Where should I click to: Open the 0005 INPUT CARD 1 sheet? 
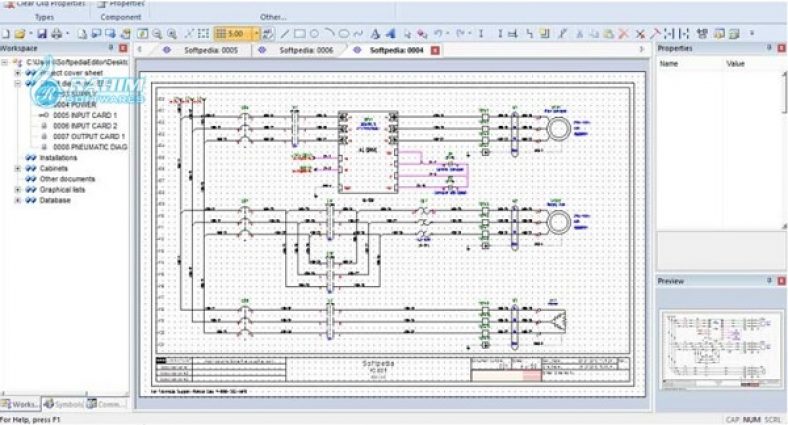[x=85, y=115]
